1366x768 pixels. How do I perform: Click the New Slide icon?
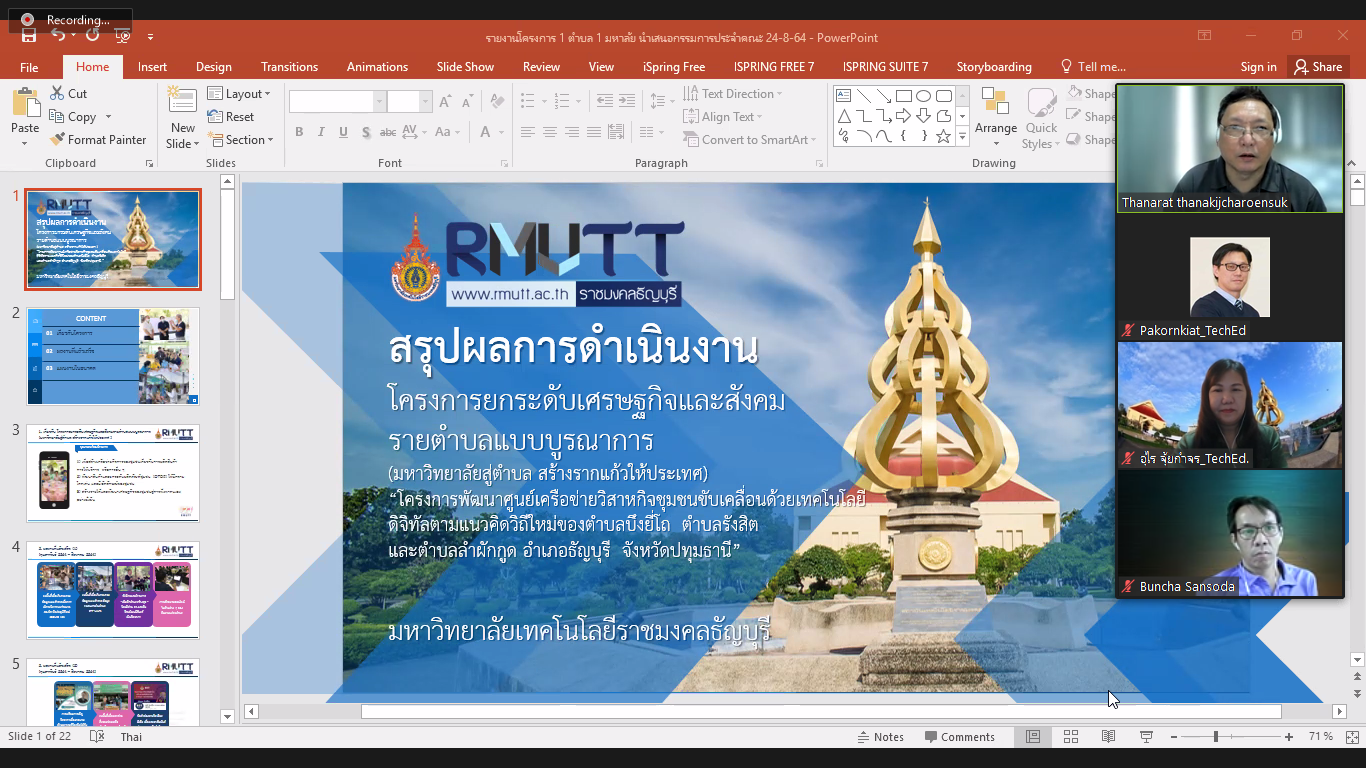tap(182, 101)
